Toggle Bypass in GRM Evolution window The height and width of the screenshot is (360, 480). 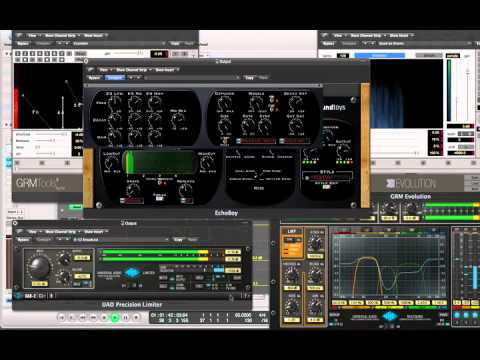click(328, 43)
